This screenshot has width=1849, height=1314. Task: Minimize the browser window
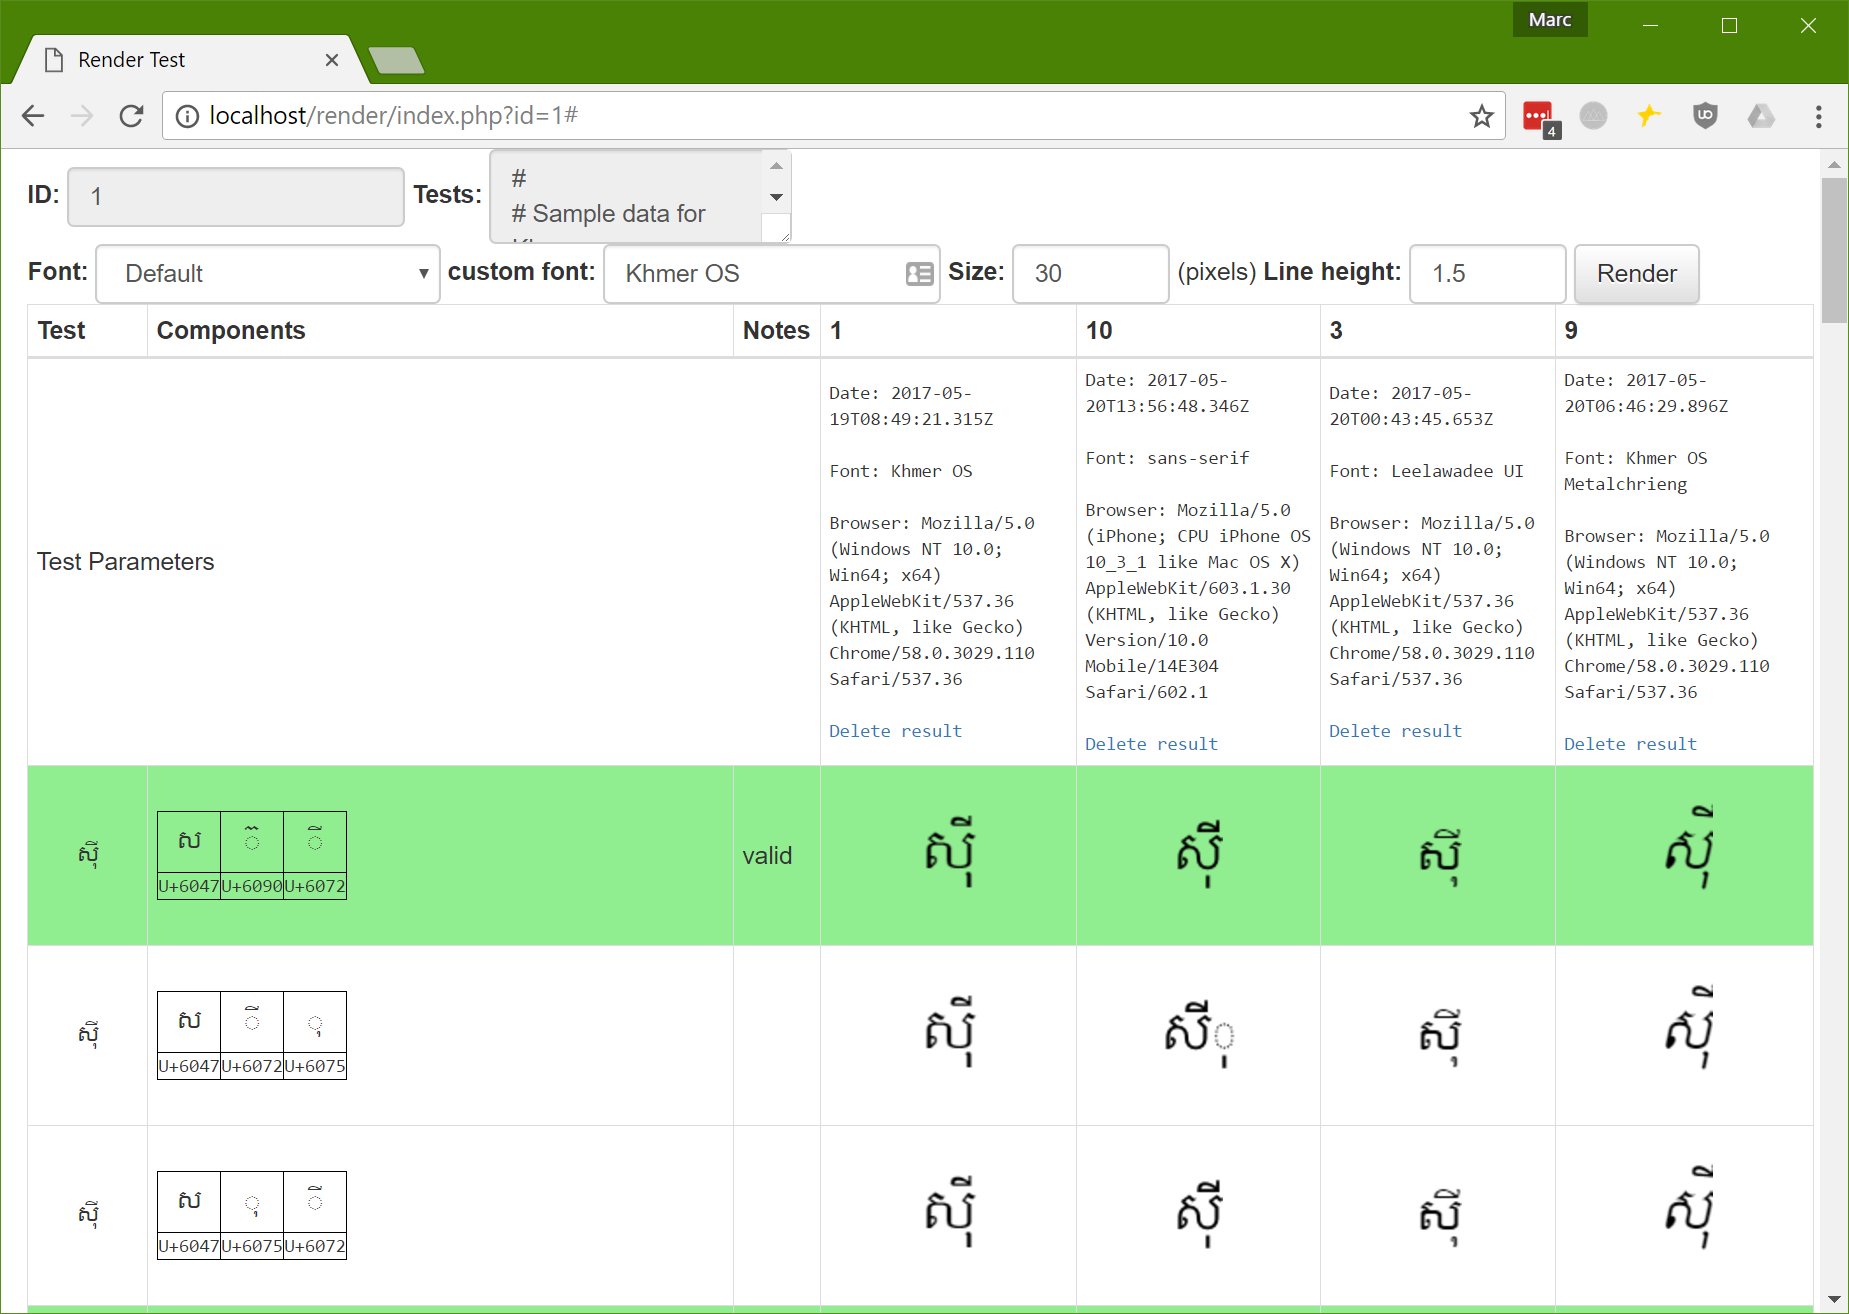point(1650,26)
